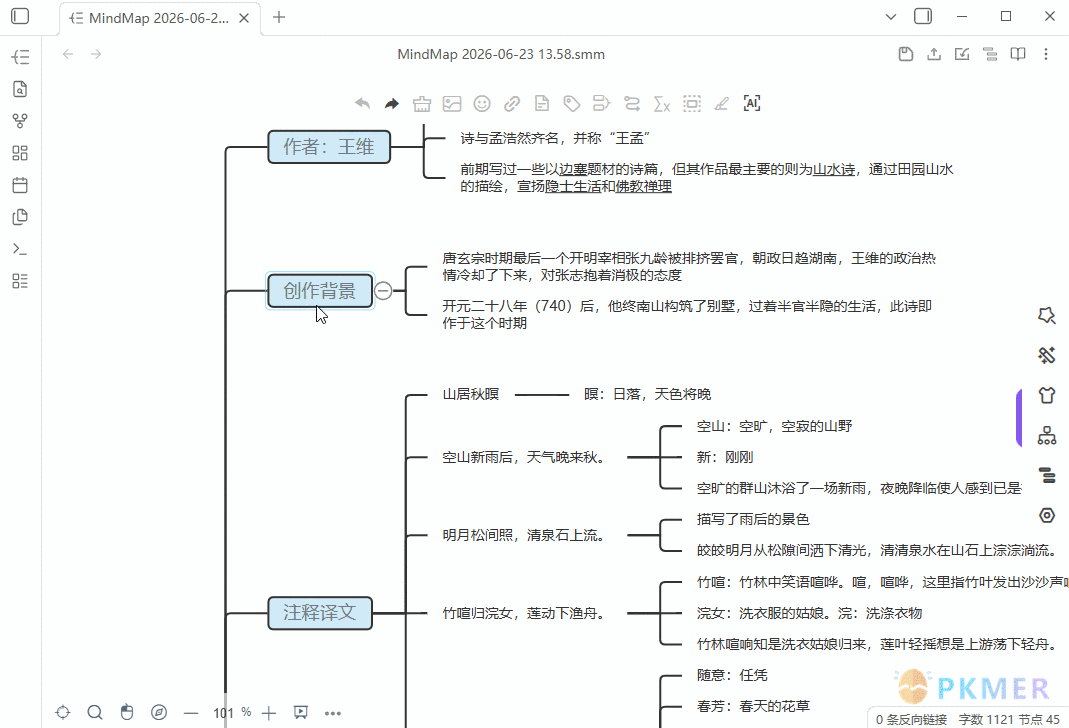Add an outer frame around nodes
The width and height of the screenshot is (1069, 728).
pyautogui.click(x=692, y=104)
